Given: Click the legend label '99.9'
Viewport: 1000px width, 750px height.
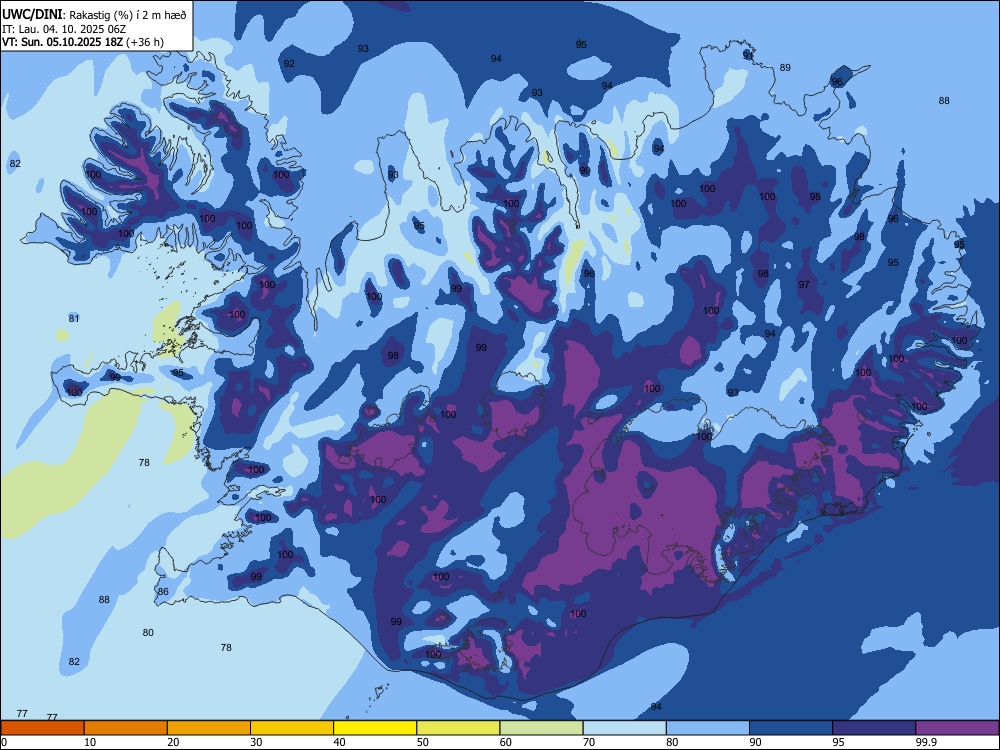Looking at the screenshot, I should pyautogui.click(x=926, y=742).
